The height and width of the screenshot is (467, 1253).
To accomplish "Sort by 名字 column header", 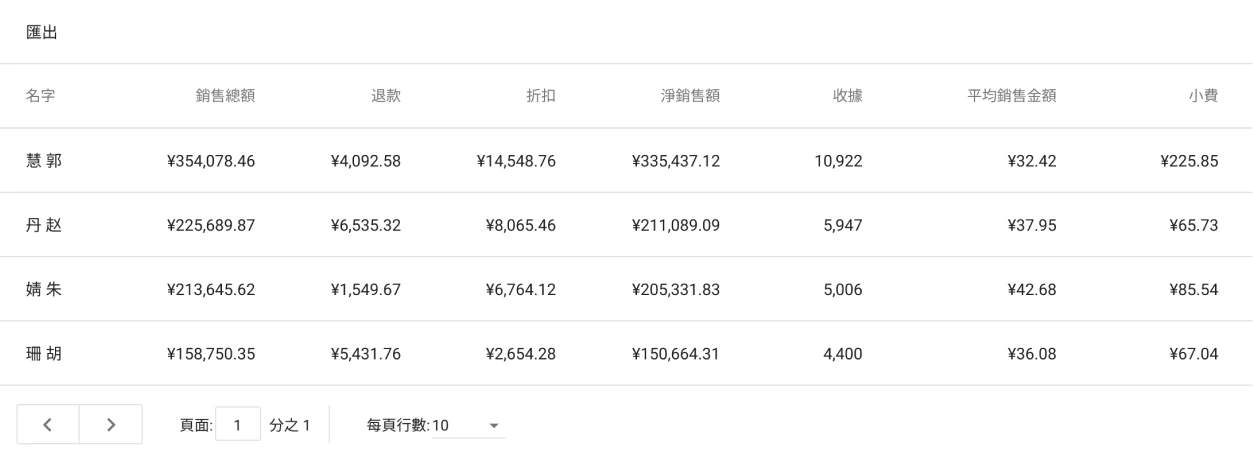I will [x=40, y=96].
